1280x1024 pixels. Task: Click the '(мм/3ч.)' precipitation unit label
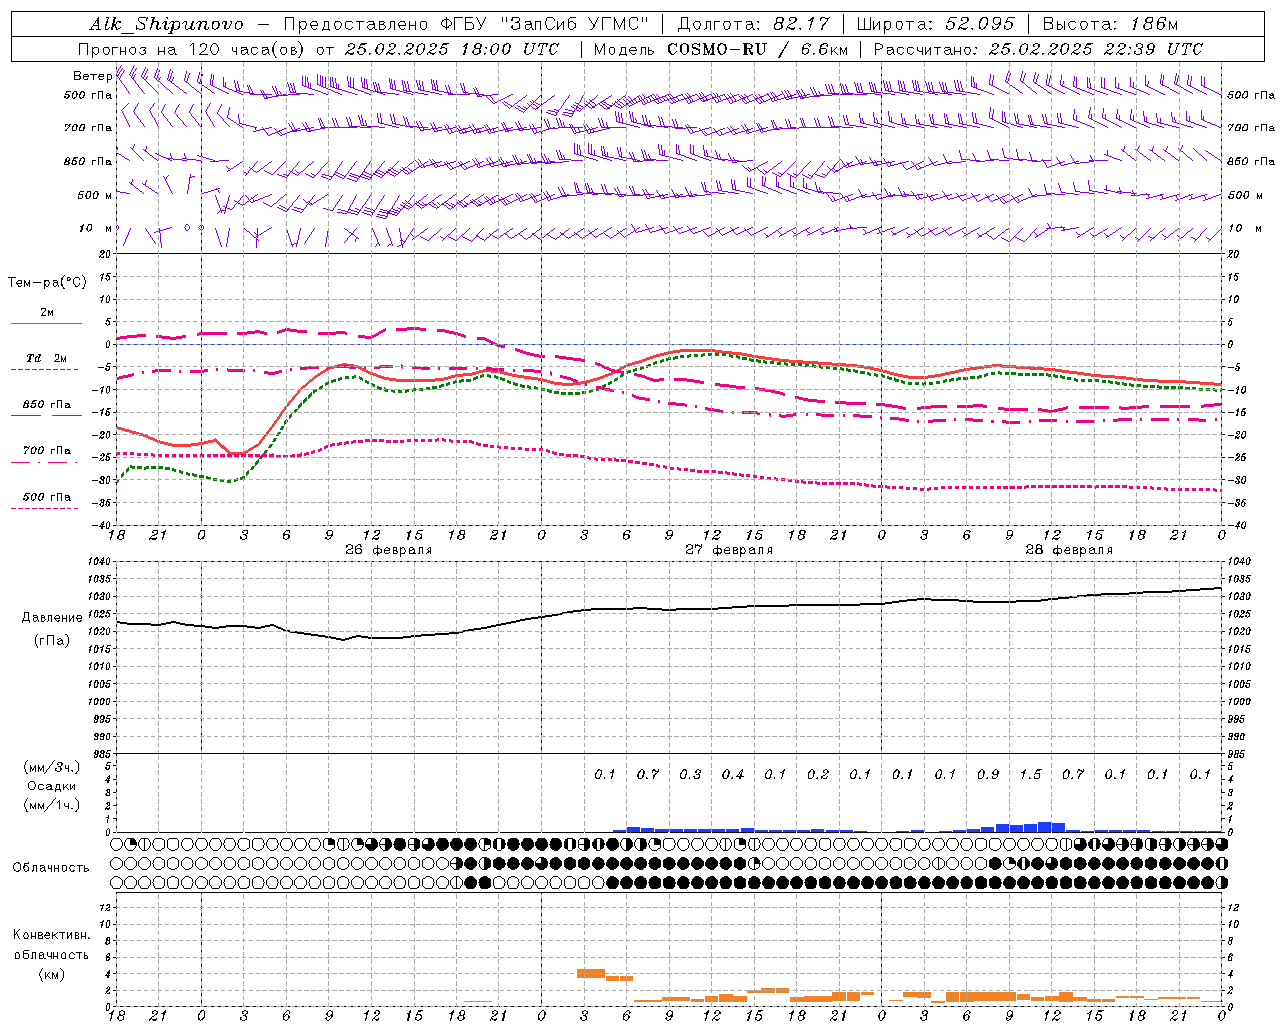pos(52,767)
